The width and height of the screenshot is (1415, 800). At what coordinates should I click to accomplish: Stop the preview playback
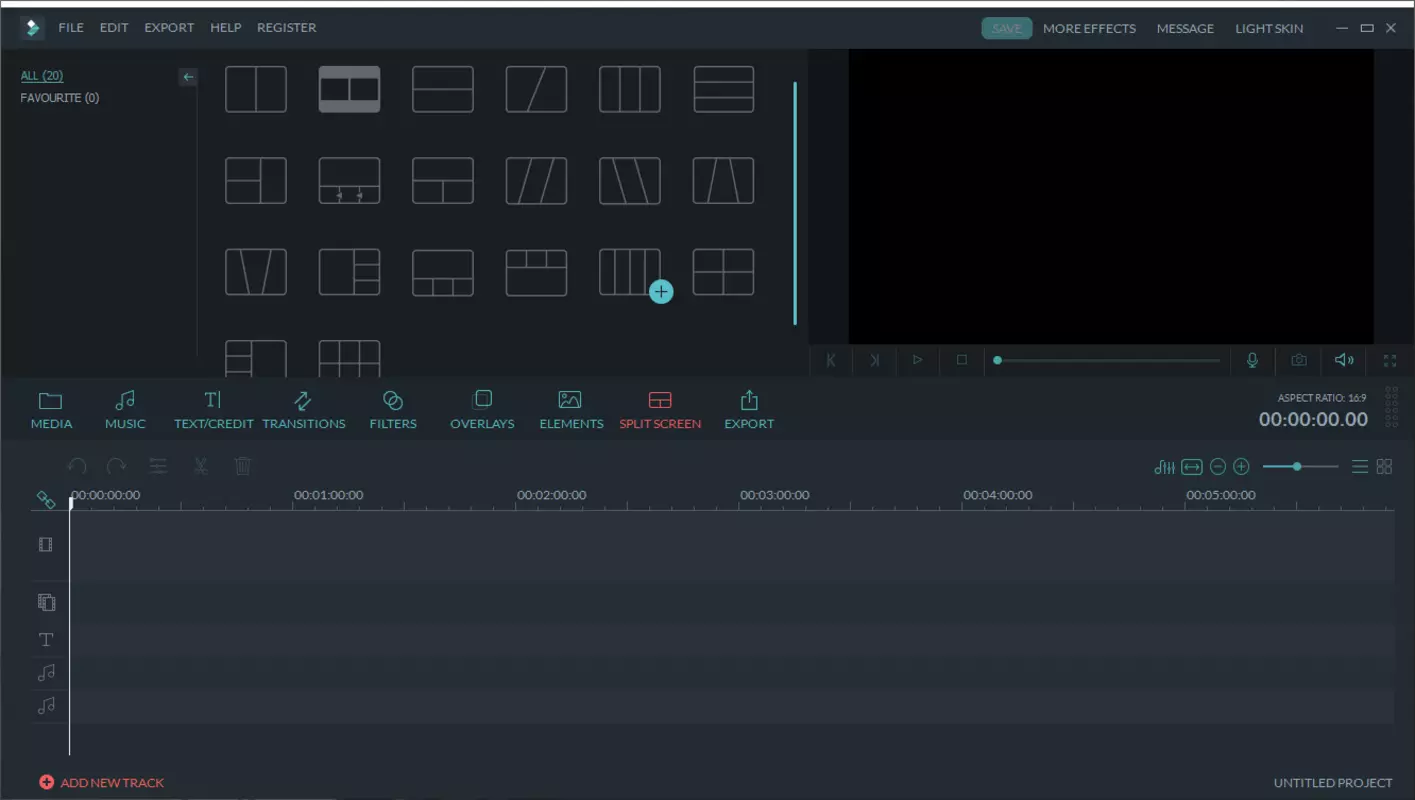click(x=961, y=360)
